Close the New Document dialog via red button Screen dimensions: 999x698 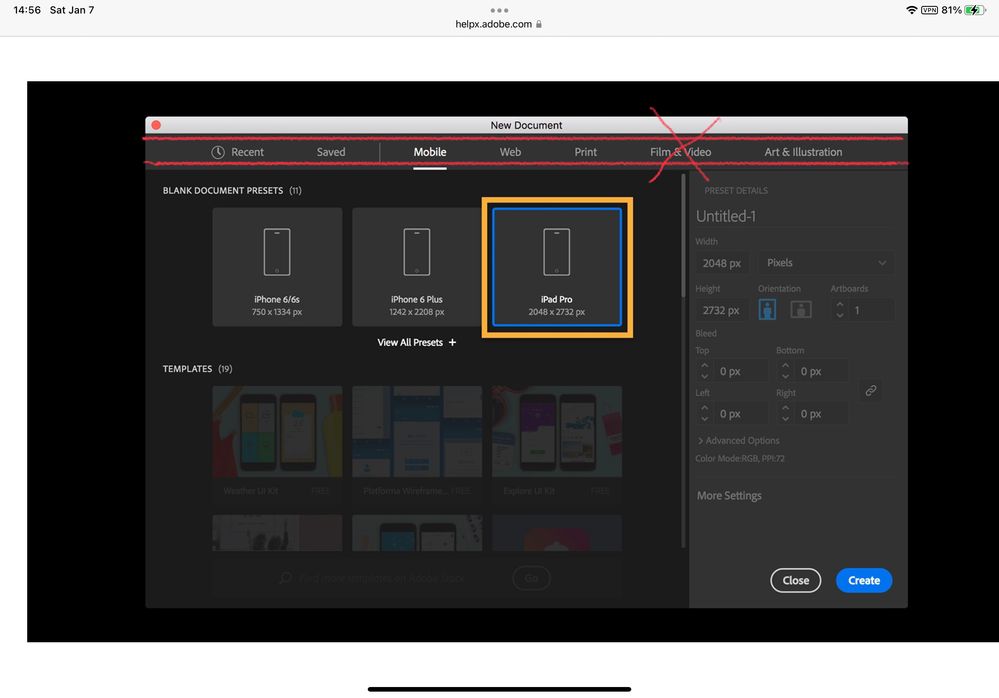[x=156, y=125]
